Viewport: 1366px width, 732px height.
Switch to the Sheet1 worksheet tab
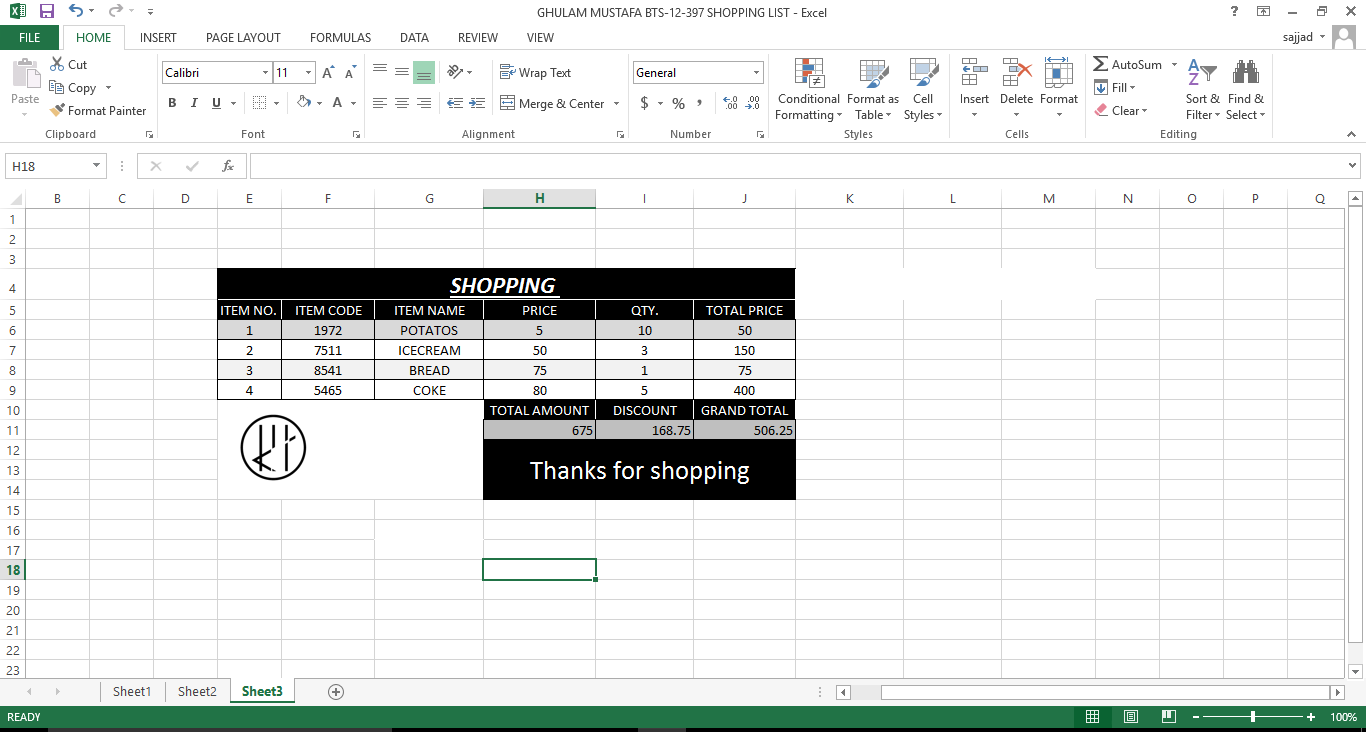pos(131,691)
